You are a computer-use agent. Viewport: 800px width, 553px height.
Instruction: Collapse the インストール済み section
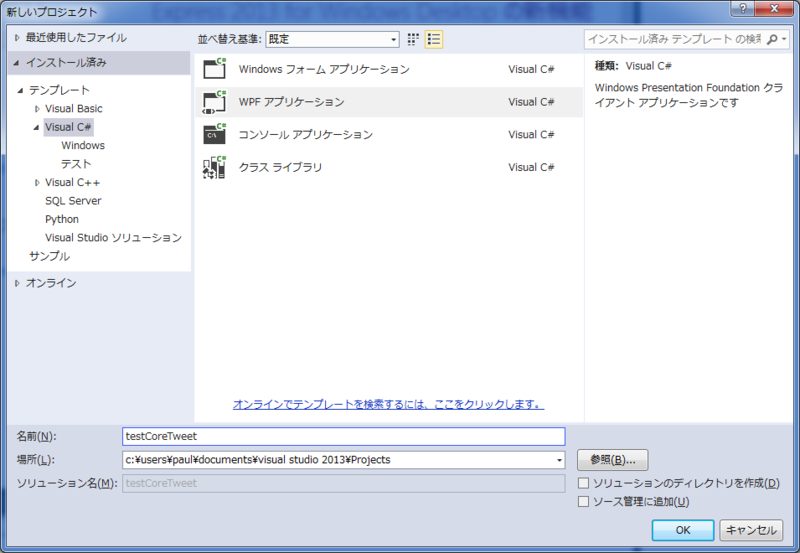pyautogui.click(x=16, y=63)
